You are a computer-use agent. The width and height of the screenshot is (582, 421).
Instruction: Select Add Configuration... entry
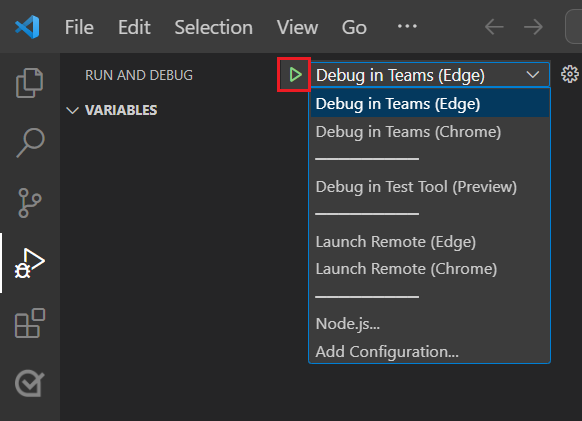[430, 351]
